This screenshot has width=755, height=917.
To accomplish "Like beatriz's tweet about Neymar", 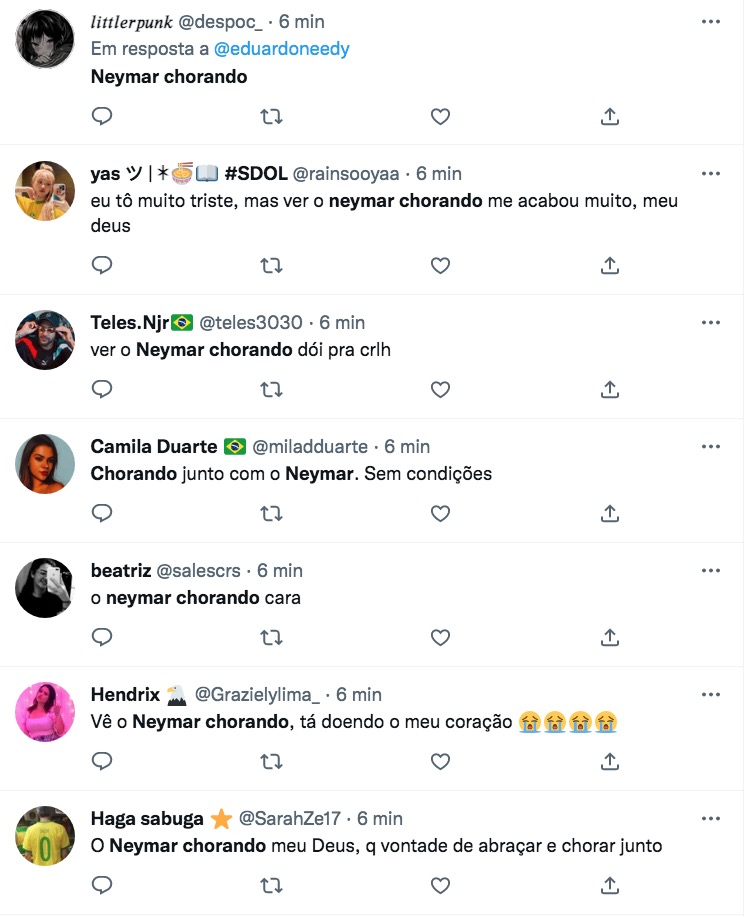I will tap(440, 637).
